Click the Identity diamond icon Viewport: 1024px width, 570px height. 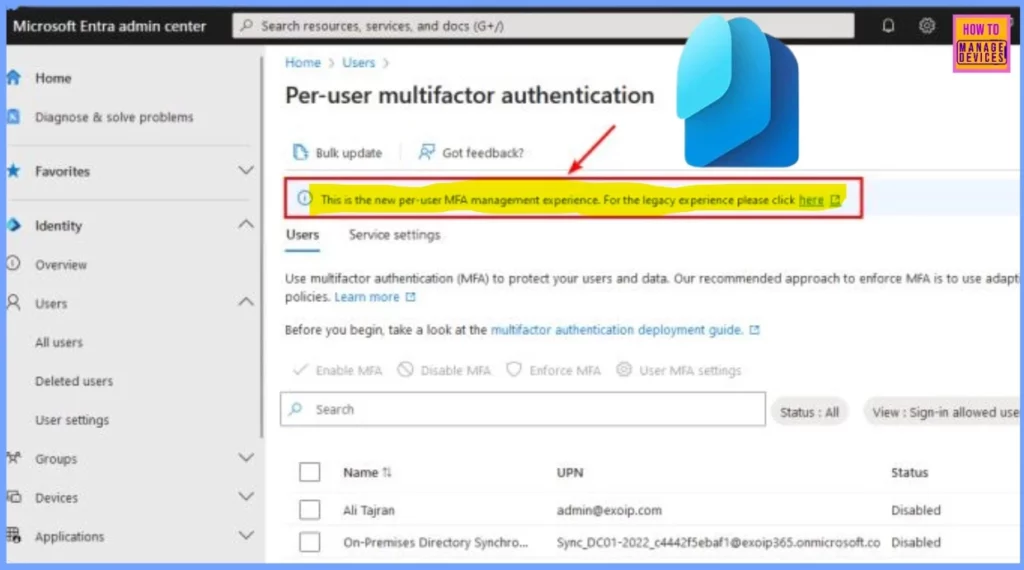(x=14, y=225)
